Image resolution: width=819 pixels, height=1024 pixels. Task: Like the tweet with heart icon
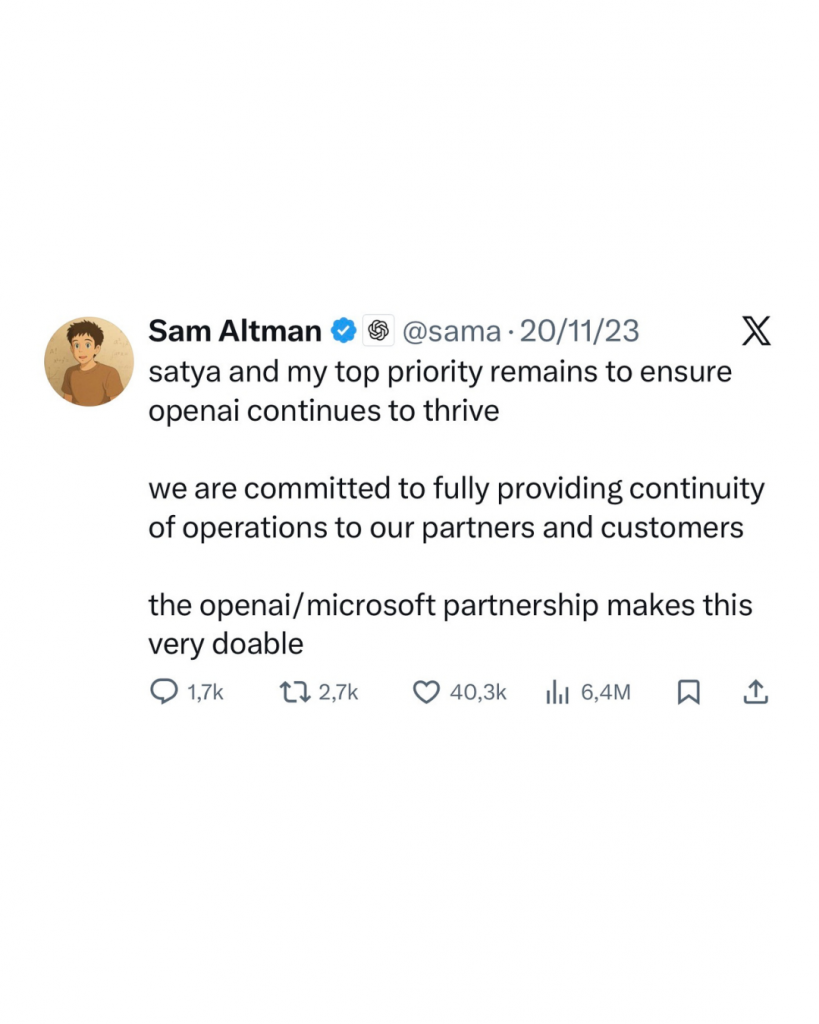[x=427, y=692]
